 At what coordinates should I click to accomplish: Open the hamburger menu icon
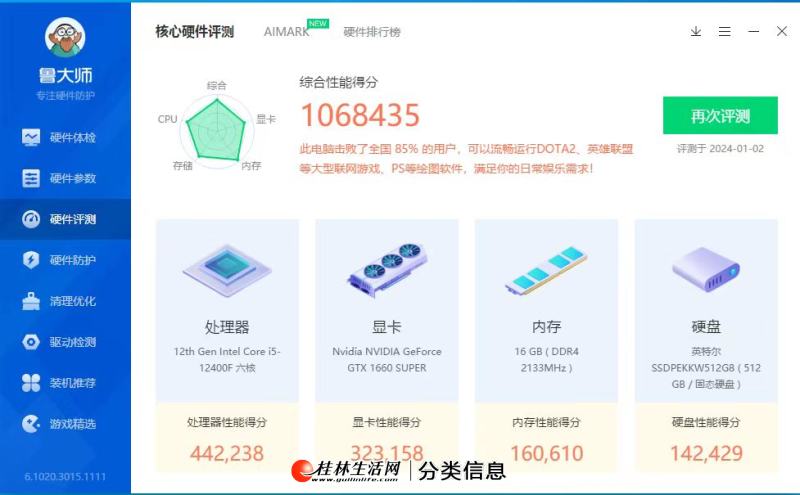(724, 32)
